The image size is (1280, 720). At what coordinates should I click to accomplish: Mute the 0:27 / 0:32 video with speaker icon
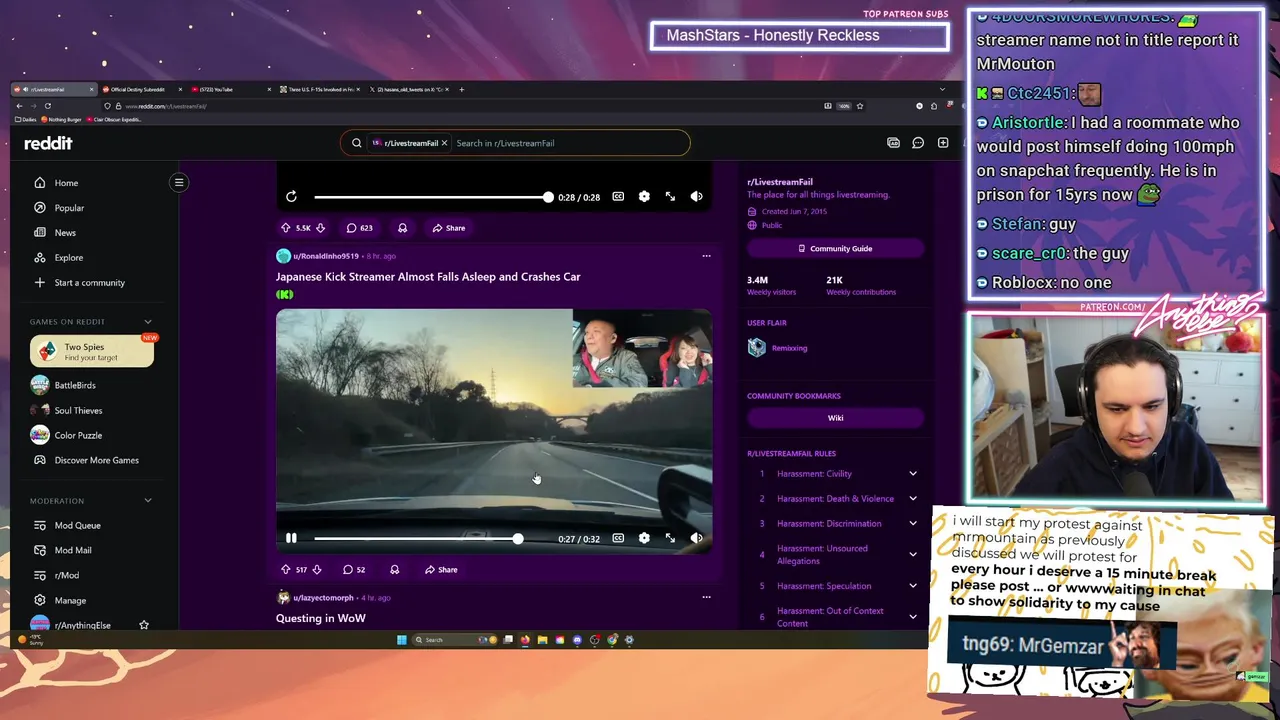point(696,538)
